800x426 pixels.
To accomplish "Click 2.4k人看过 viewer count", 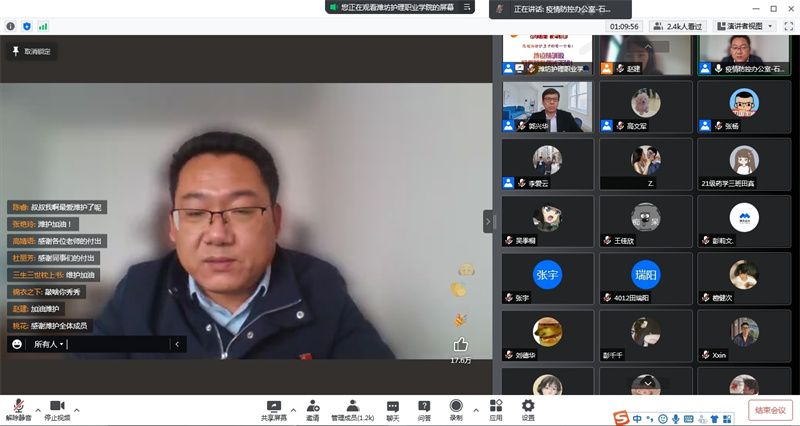I will click(678, 26).
